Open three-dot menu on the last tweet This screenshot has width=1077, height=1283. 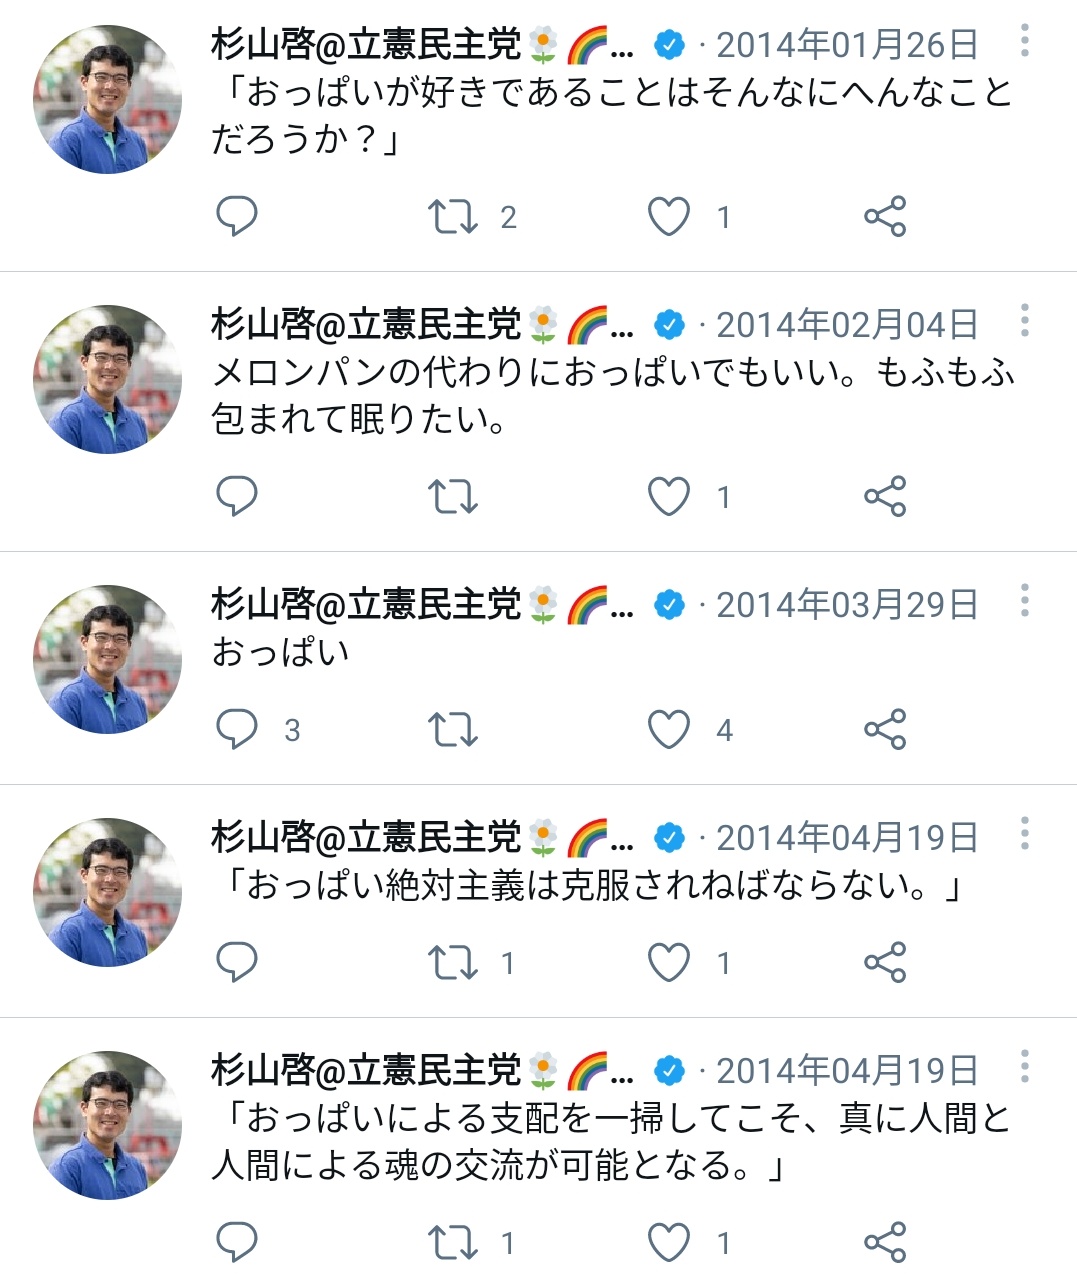click(1024, 1067)
